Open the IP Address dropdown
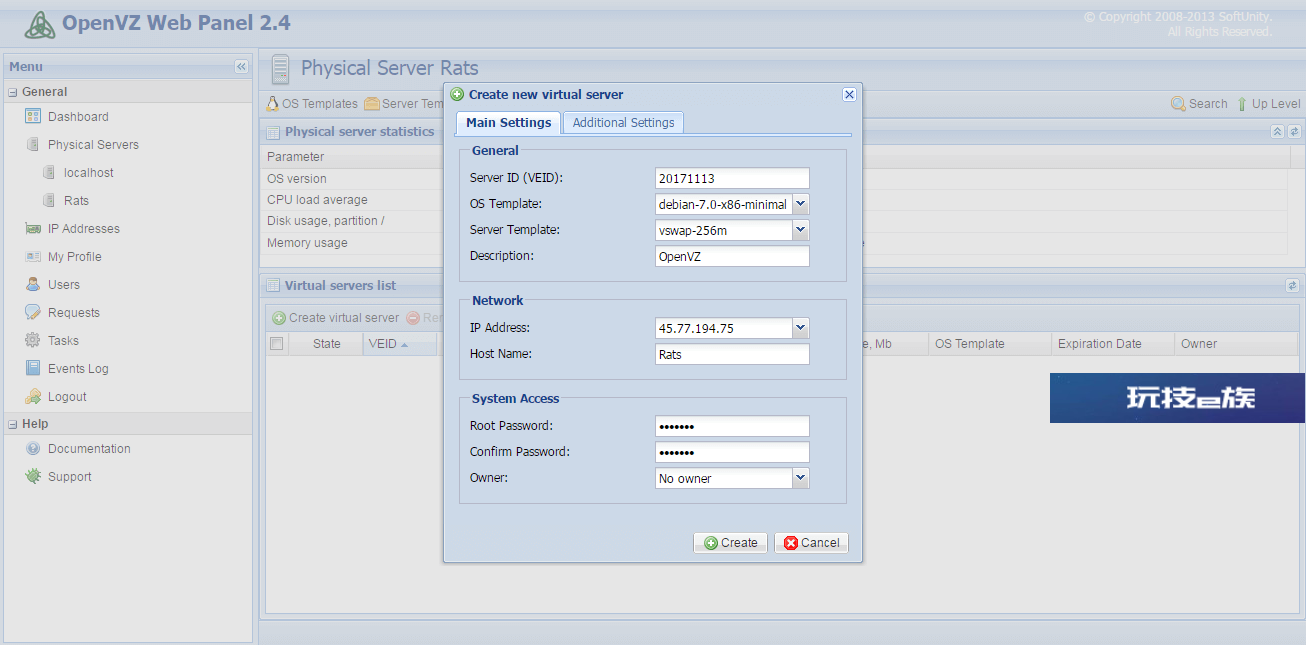 (800, 328)
